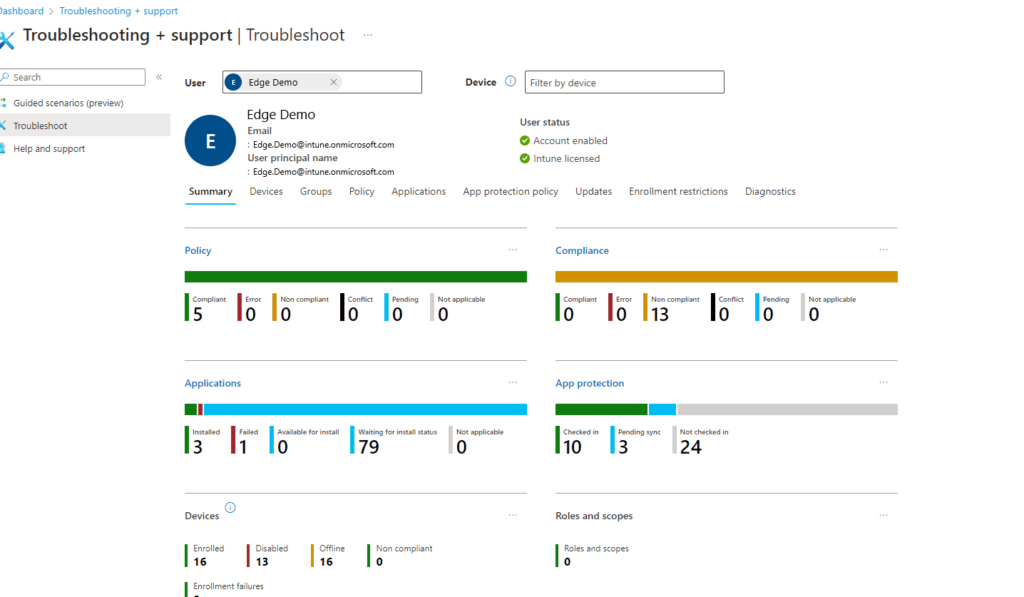Open the Applications card ellipsis menu

pos(512,382)
